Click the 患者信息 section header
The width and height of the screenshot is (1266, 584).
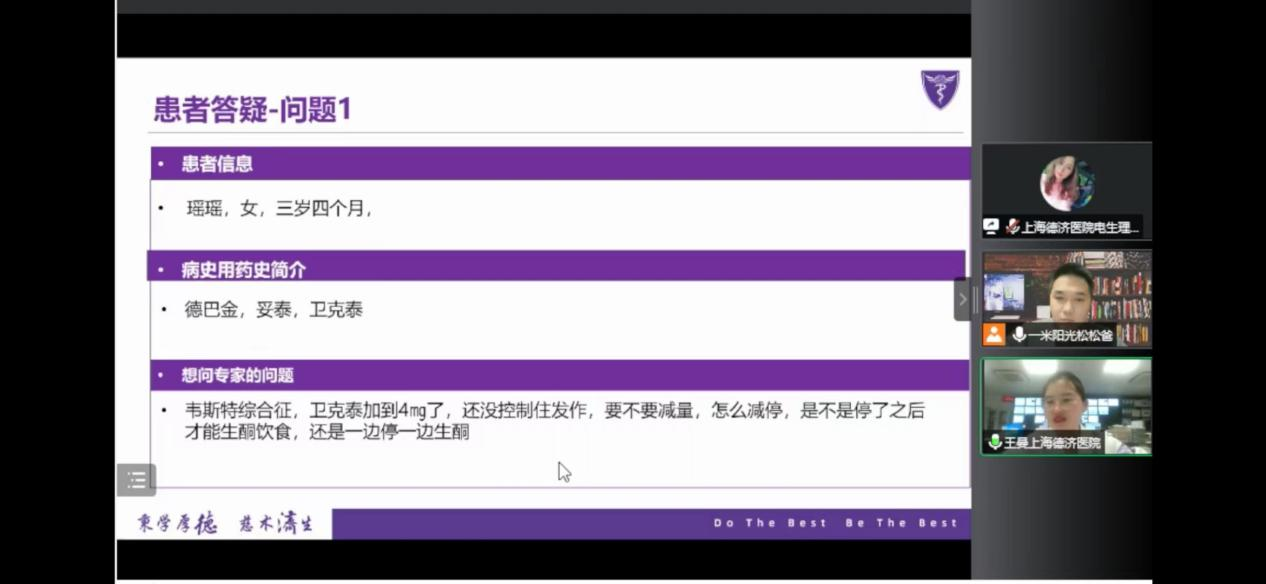point(217,164)
